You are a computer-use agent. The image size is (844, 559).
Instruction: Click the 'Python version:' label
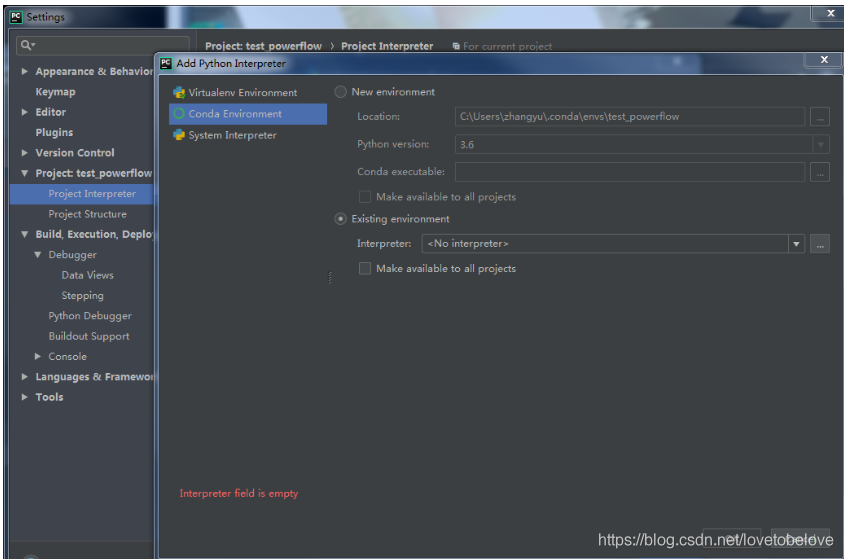point(393,144)
